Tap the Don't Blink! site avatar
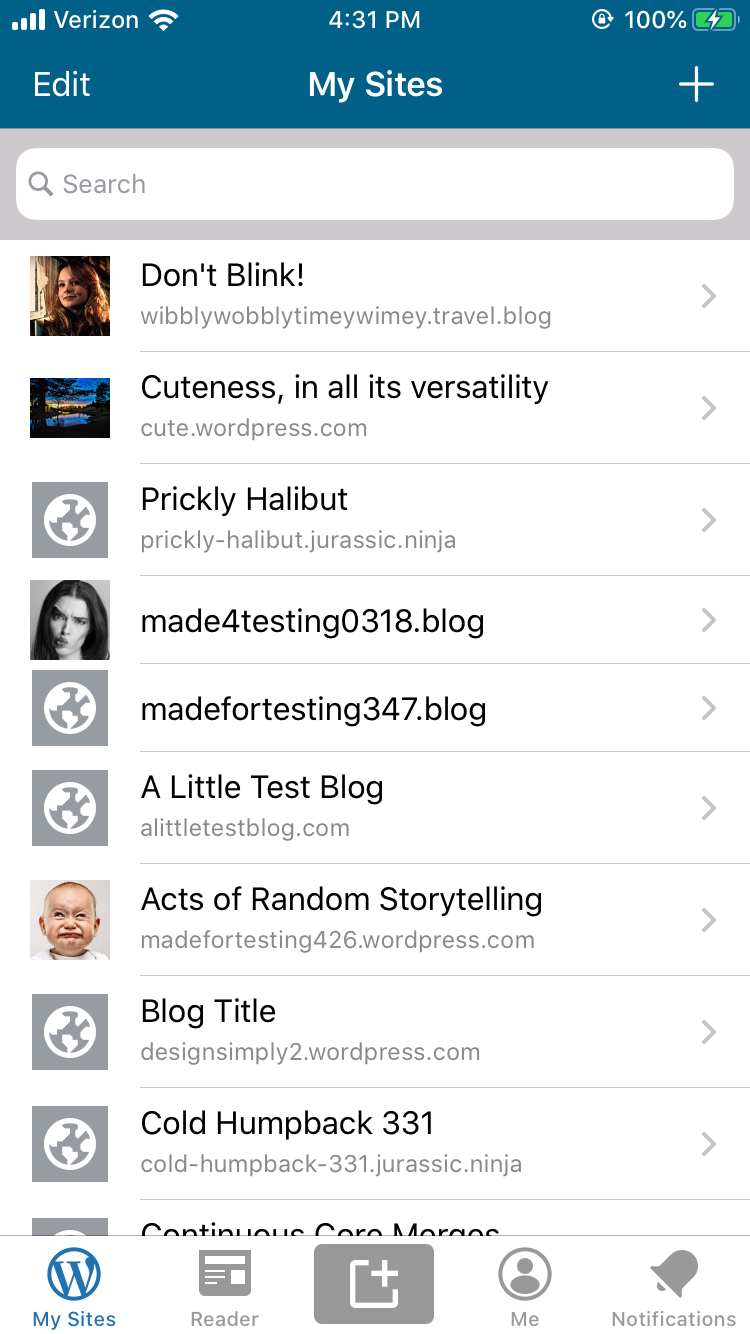 click(70, 296)
